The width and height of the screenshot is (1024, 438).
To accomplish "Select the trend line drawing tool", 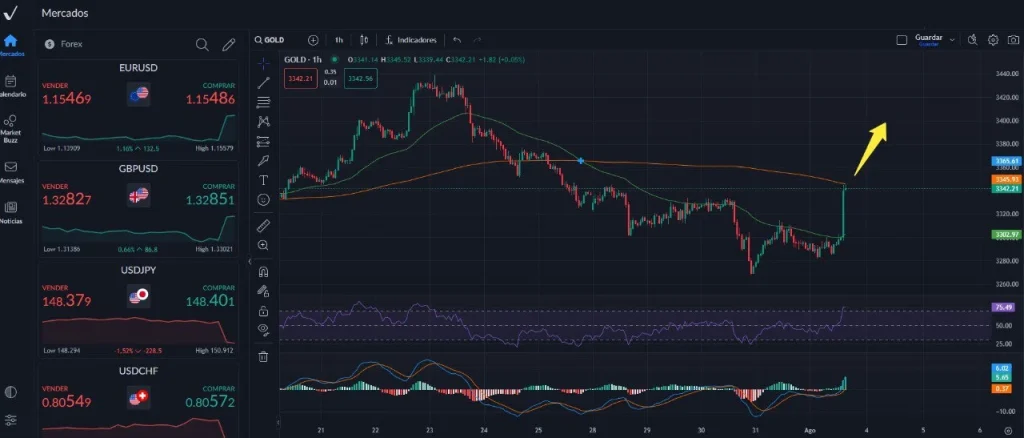I will coord(263,83).
